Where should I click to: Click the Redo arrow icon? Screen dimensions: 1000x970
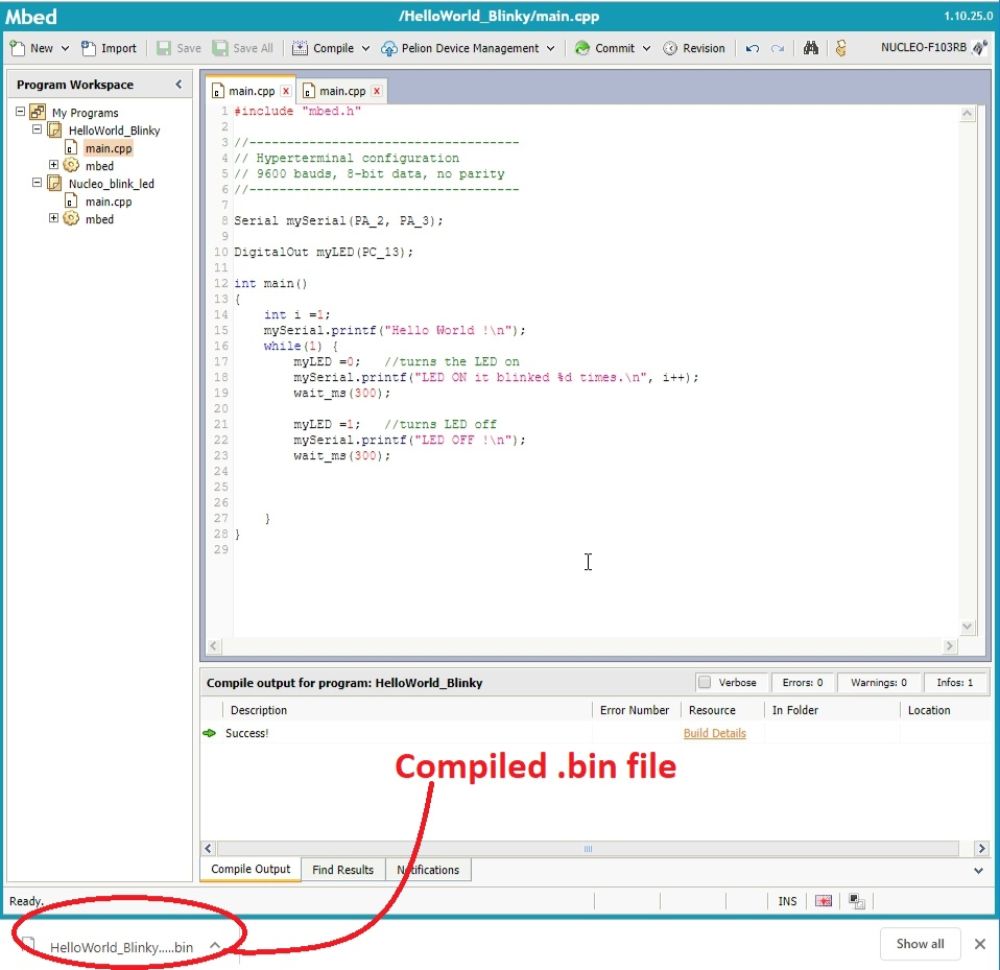click(x=777, y=48)
